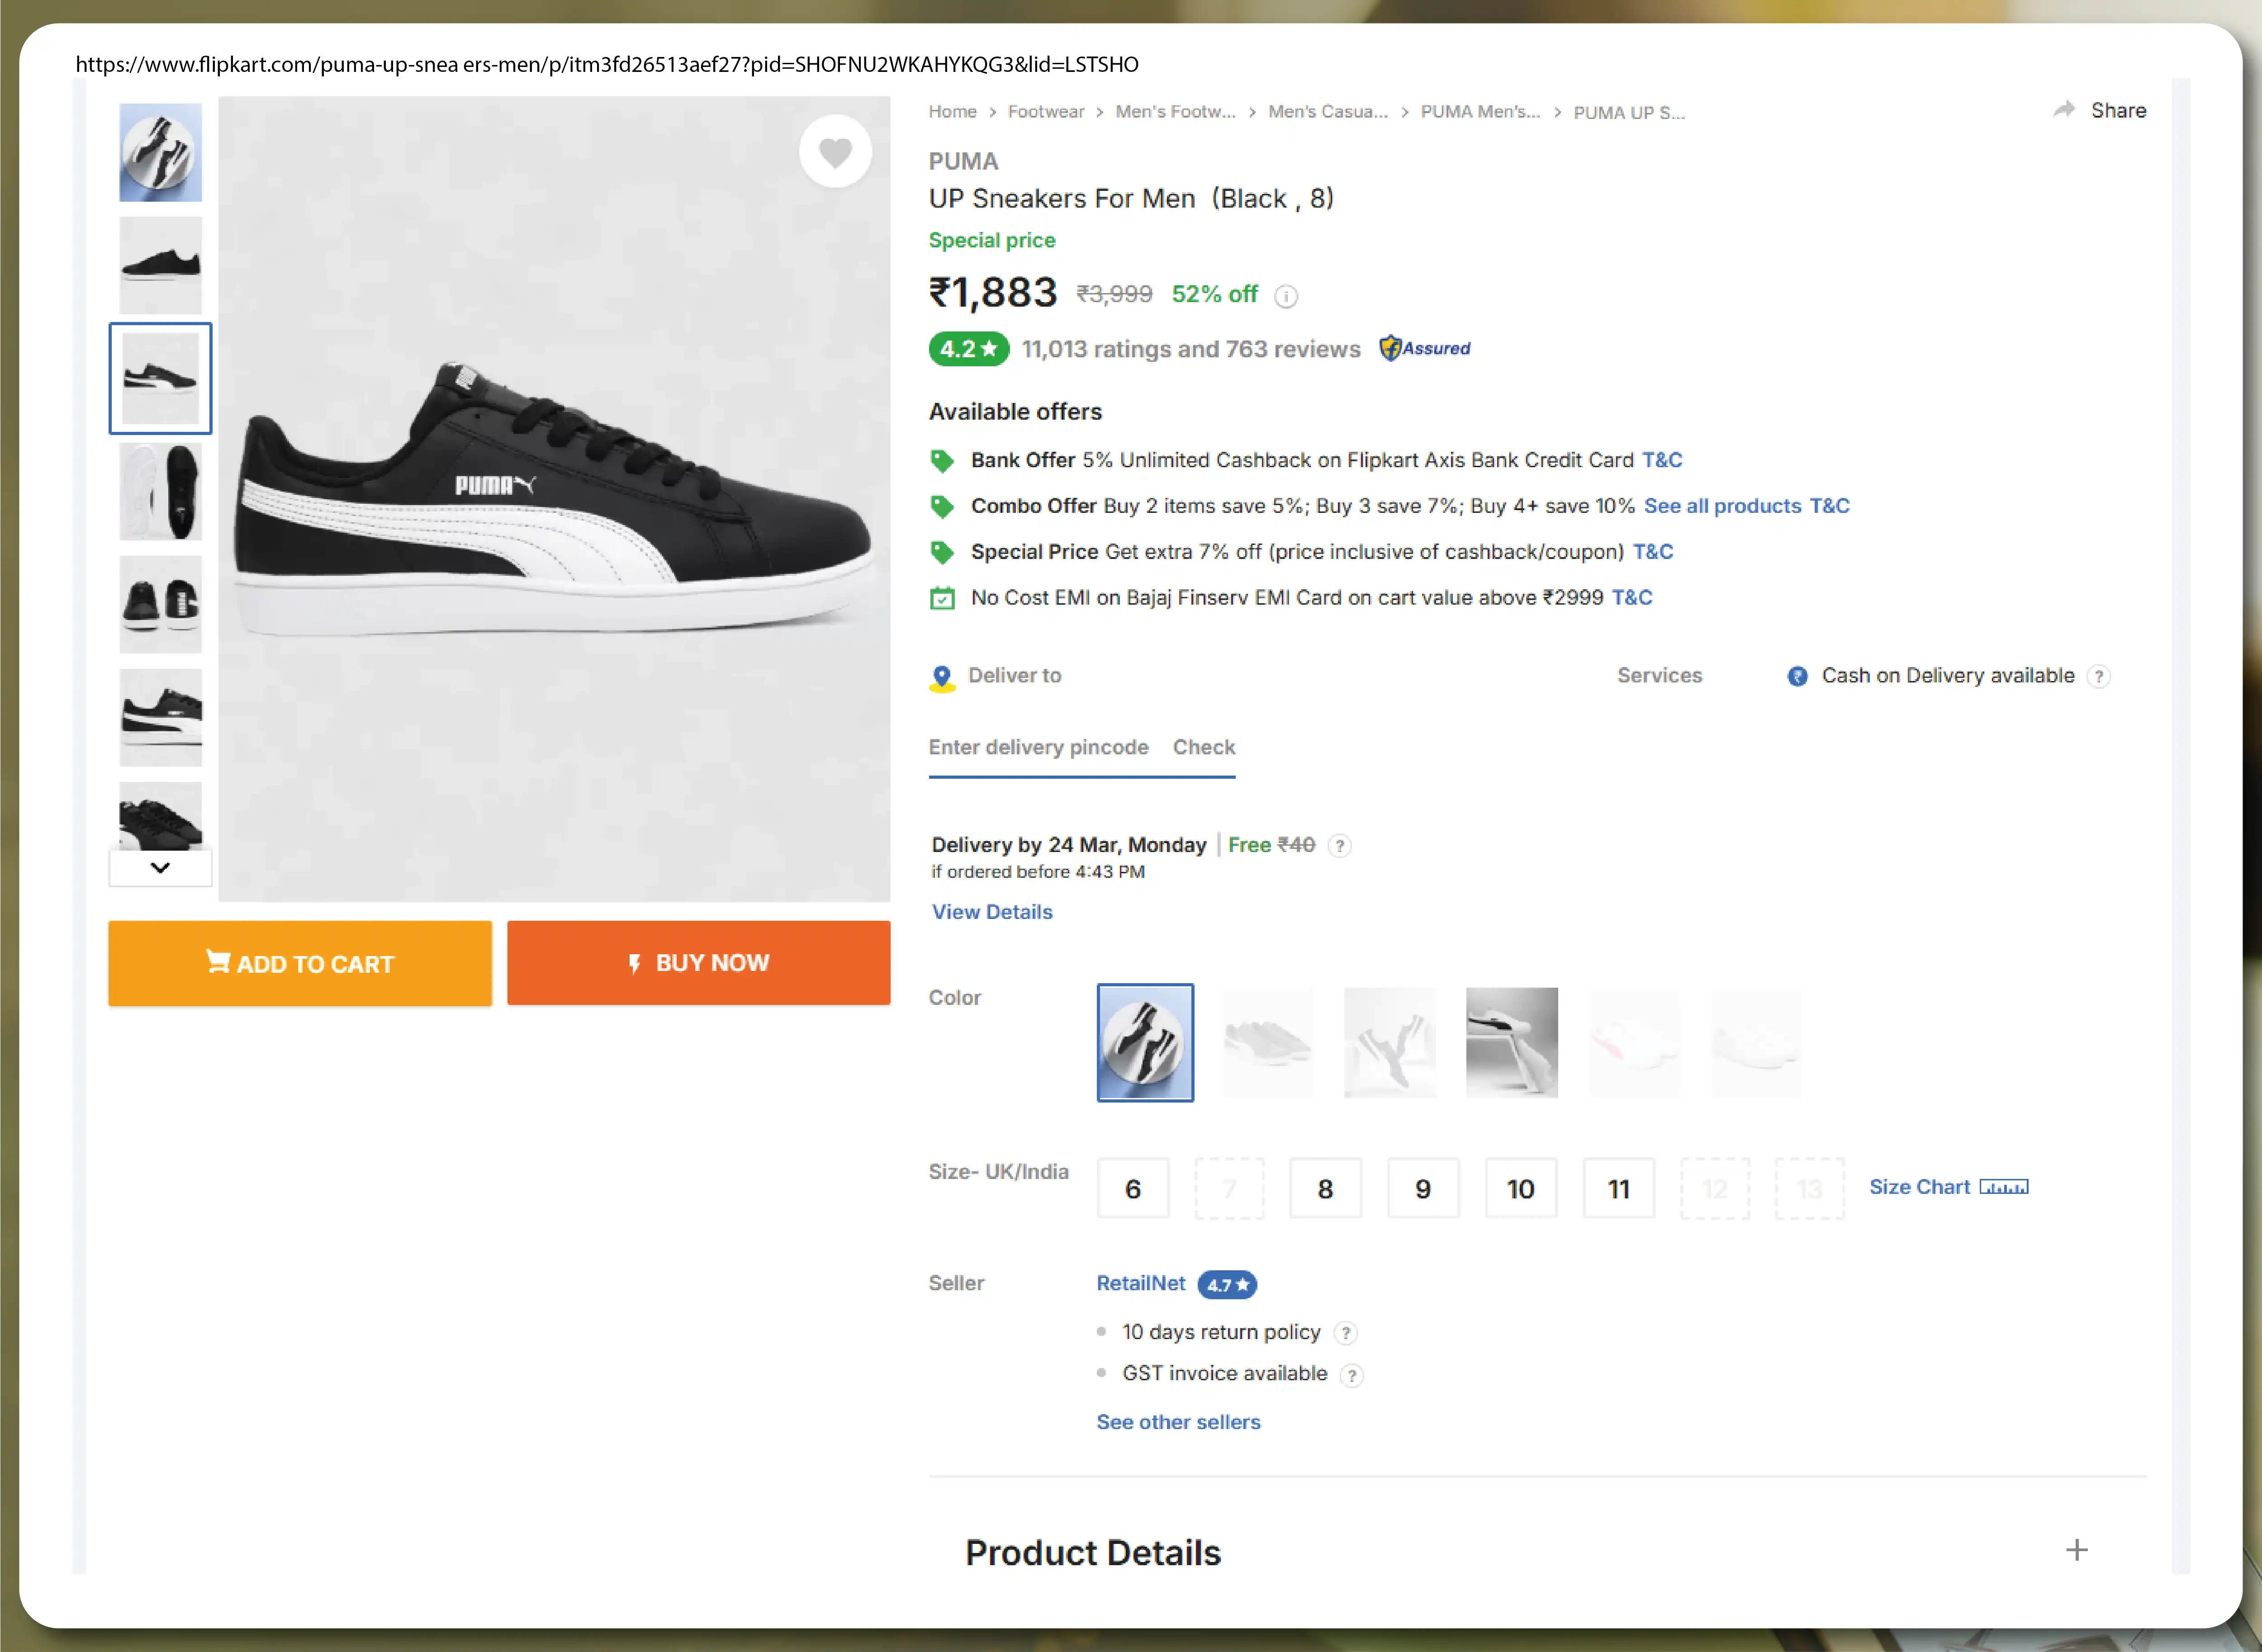
Task: Select highlighted side-view shoe thumbnail
Action: click(160, 378)
